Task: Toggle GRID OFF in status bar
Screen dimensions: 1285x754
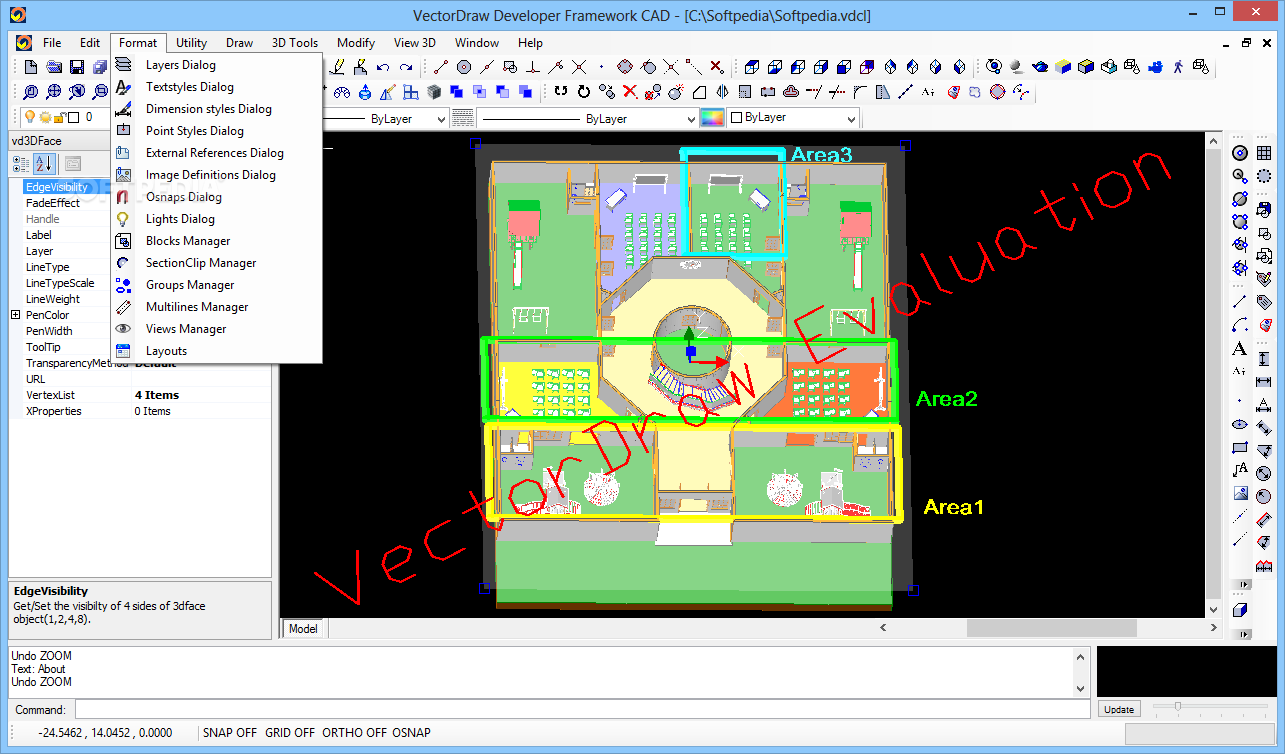Action: pyautogui.click(x=290, y=733)
